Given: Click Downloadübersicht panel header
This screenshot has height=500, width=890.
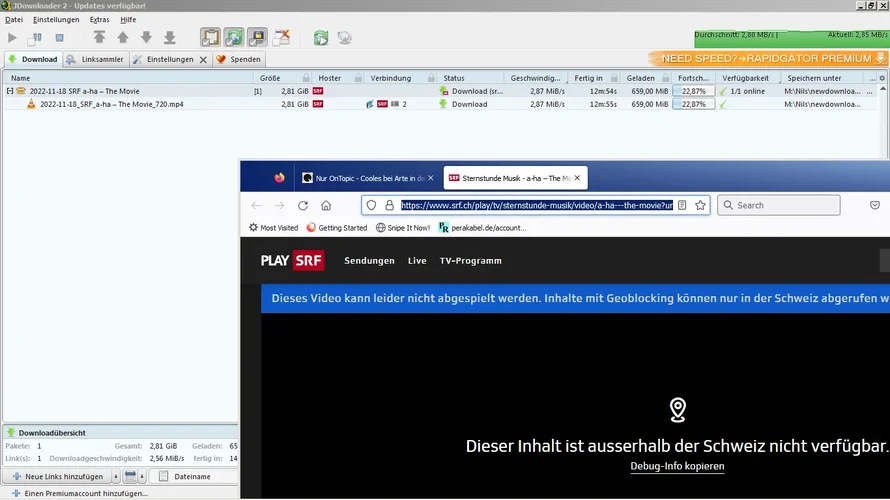Looking at the screenshot, I should click(x=120, y=432).
